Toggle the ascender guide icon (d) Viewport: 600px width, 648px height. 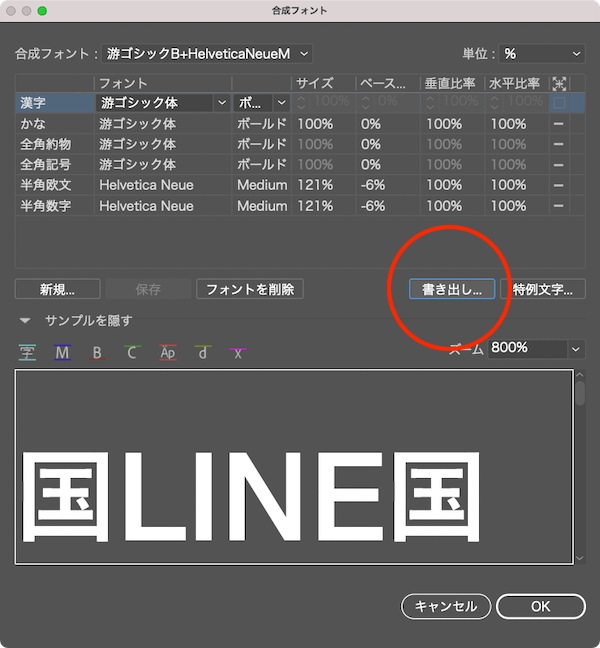[x=203, y=353]
